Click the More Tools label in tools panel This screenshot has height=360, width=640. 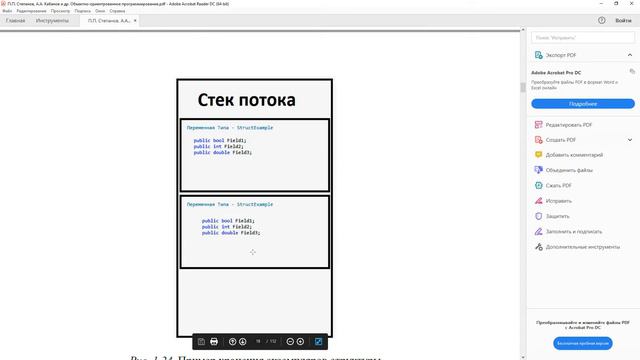[582, 247]
